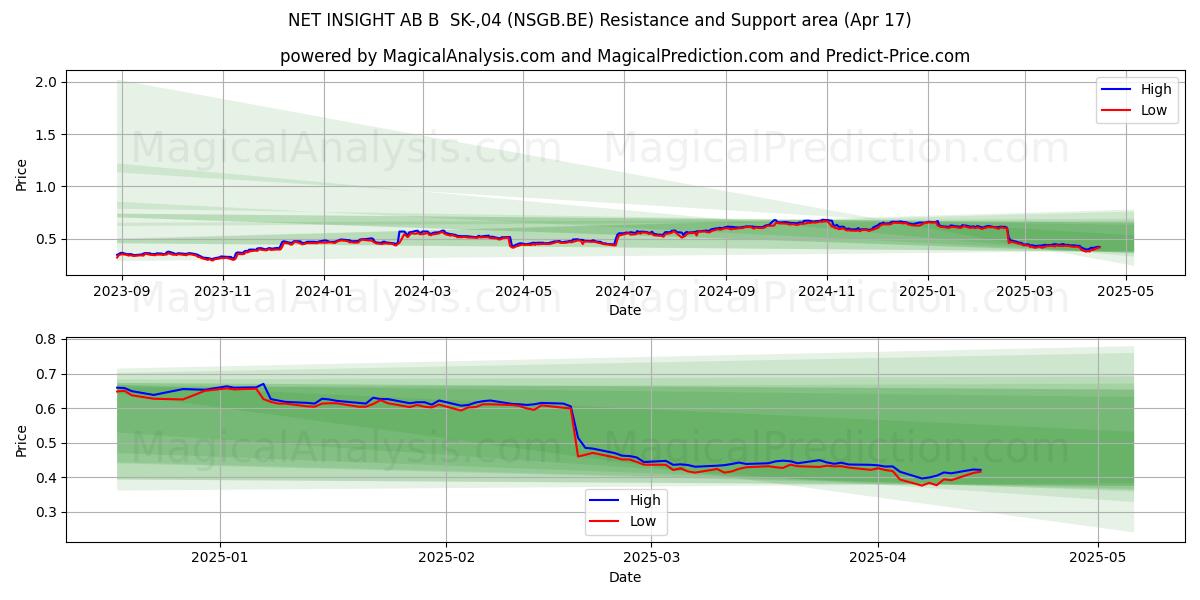Screen dimensions: 1200x600
Task: Click the '2025-05' label on top chart
Action: point(1127,292)
